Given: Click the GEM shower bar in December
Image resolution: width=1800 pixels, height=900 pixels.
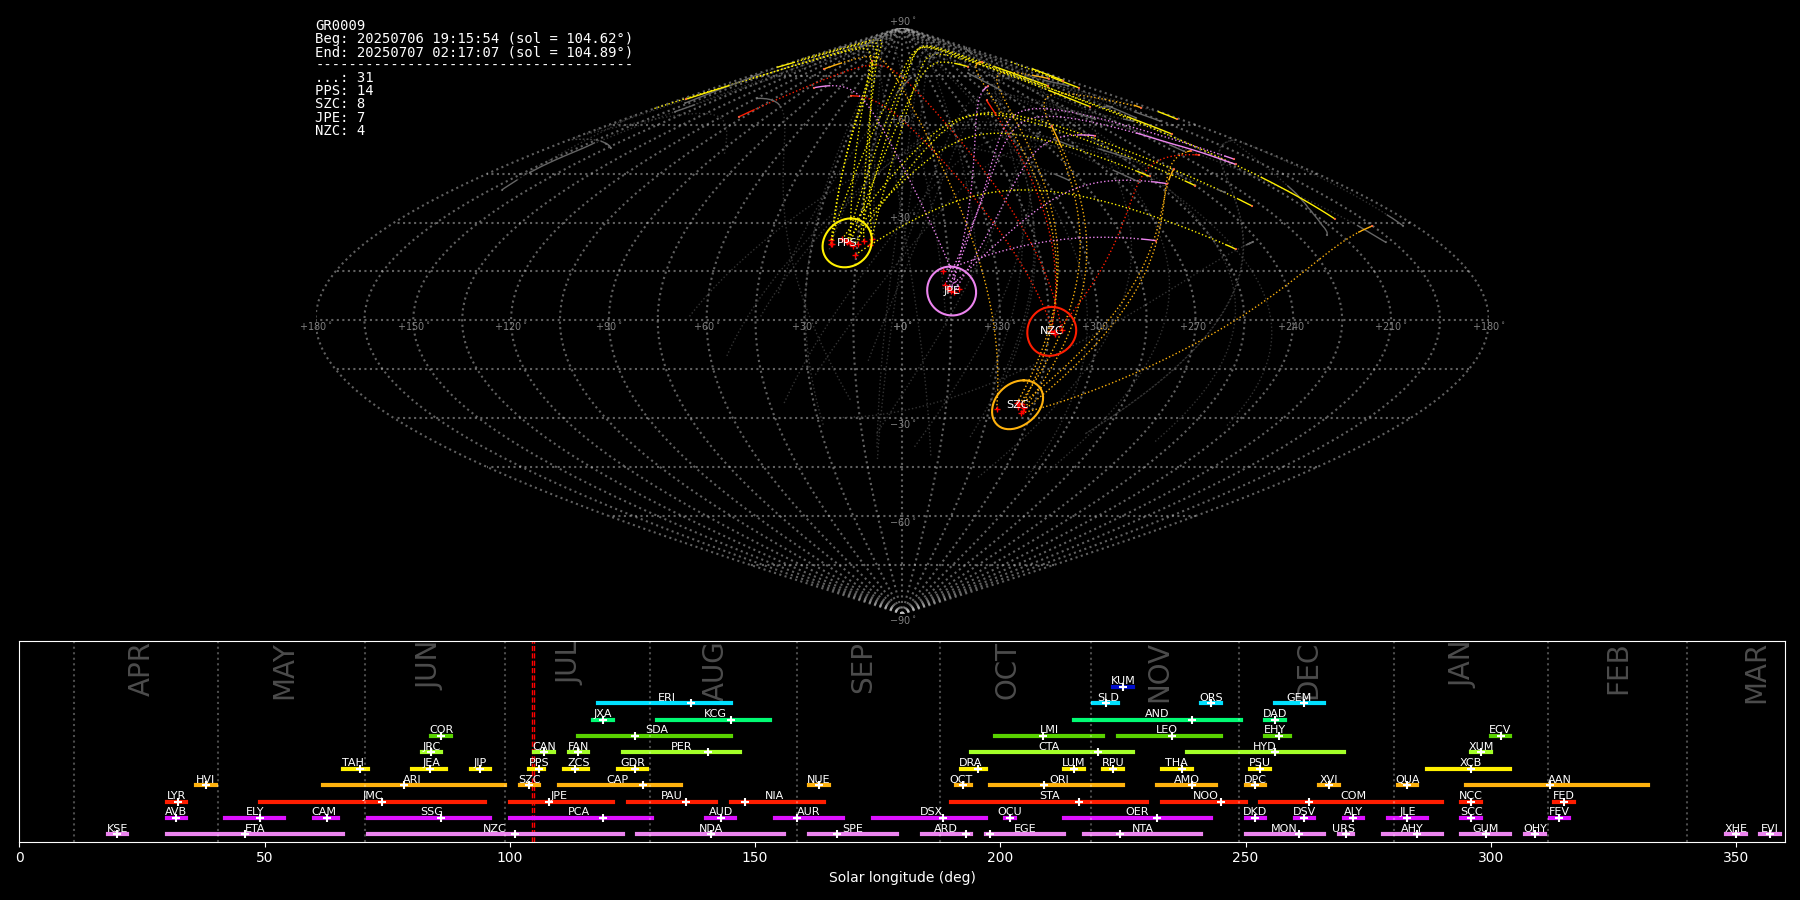Looking at the screenshot, I should point(1299,703).
